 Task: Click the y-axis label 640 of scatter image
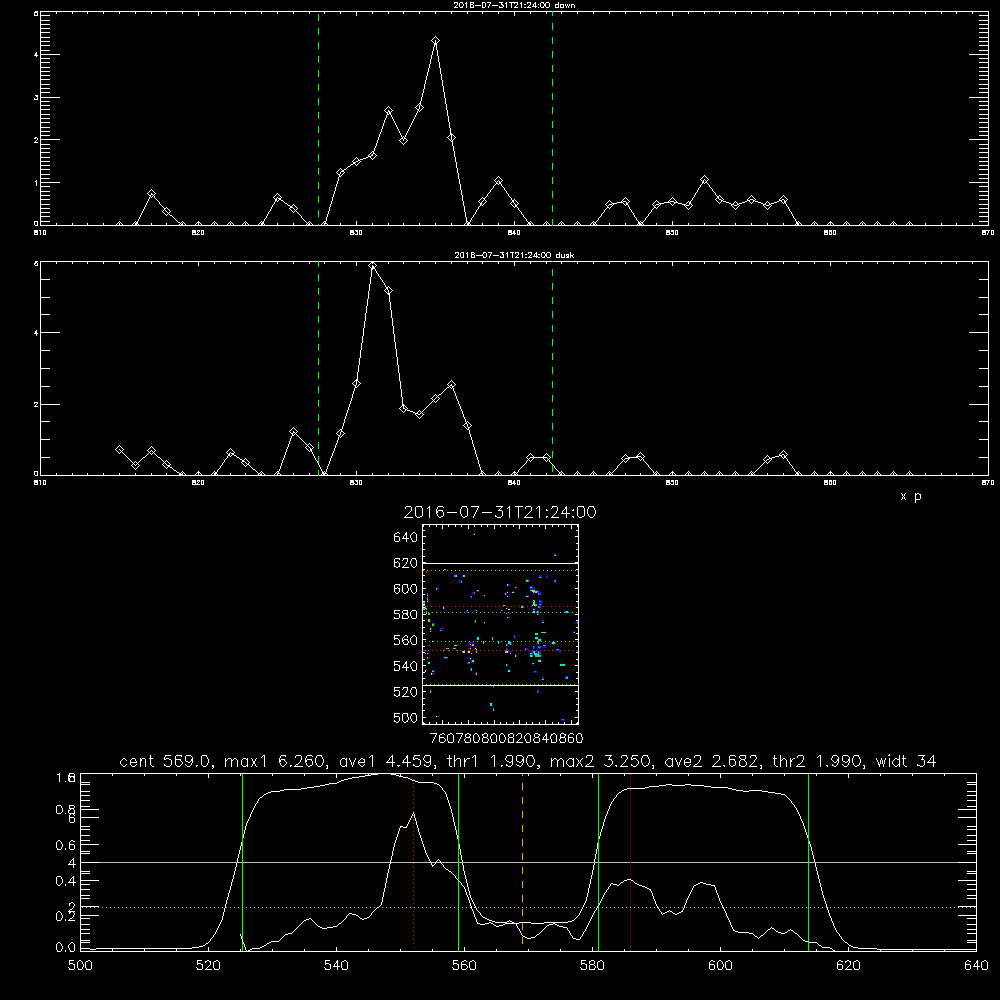click(x=405, y=537)
